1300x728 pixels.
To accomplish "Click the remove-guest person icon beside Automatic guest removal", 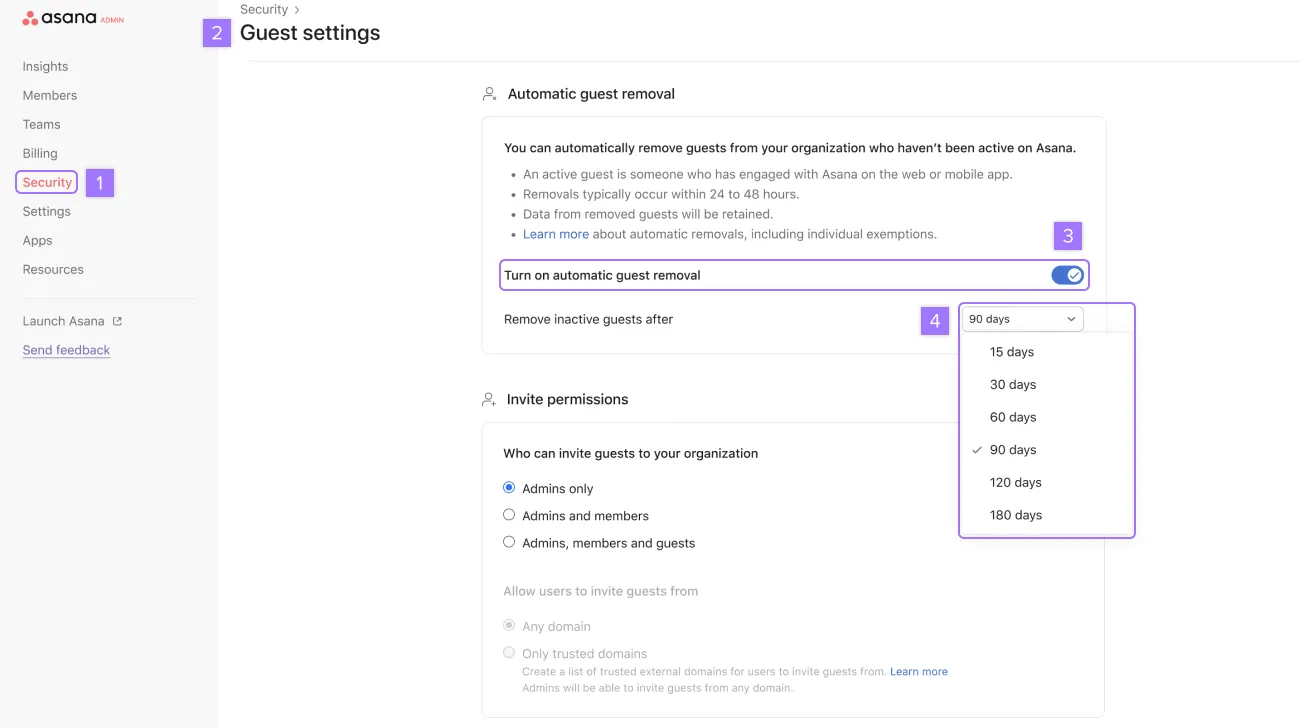I will coord(489,92).
